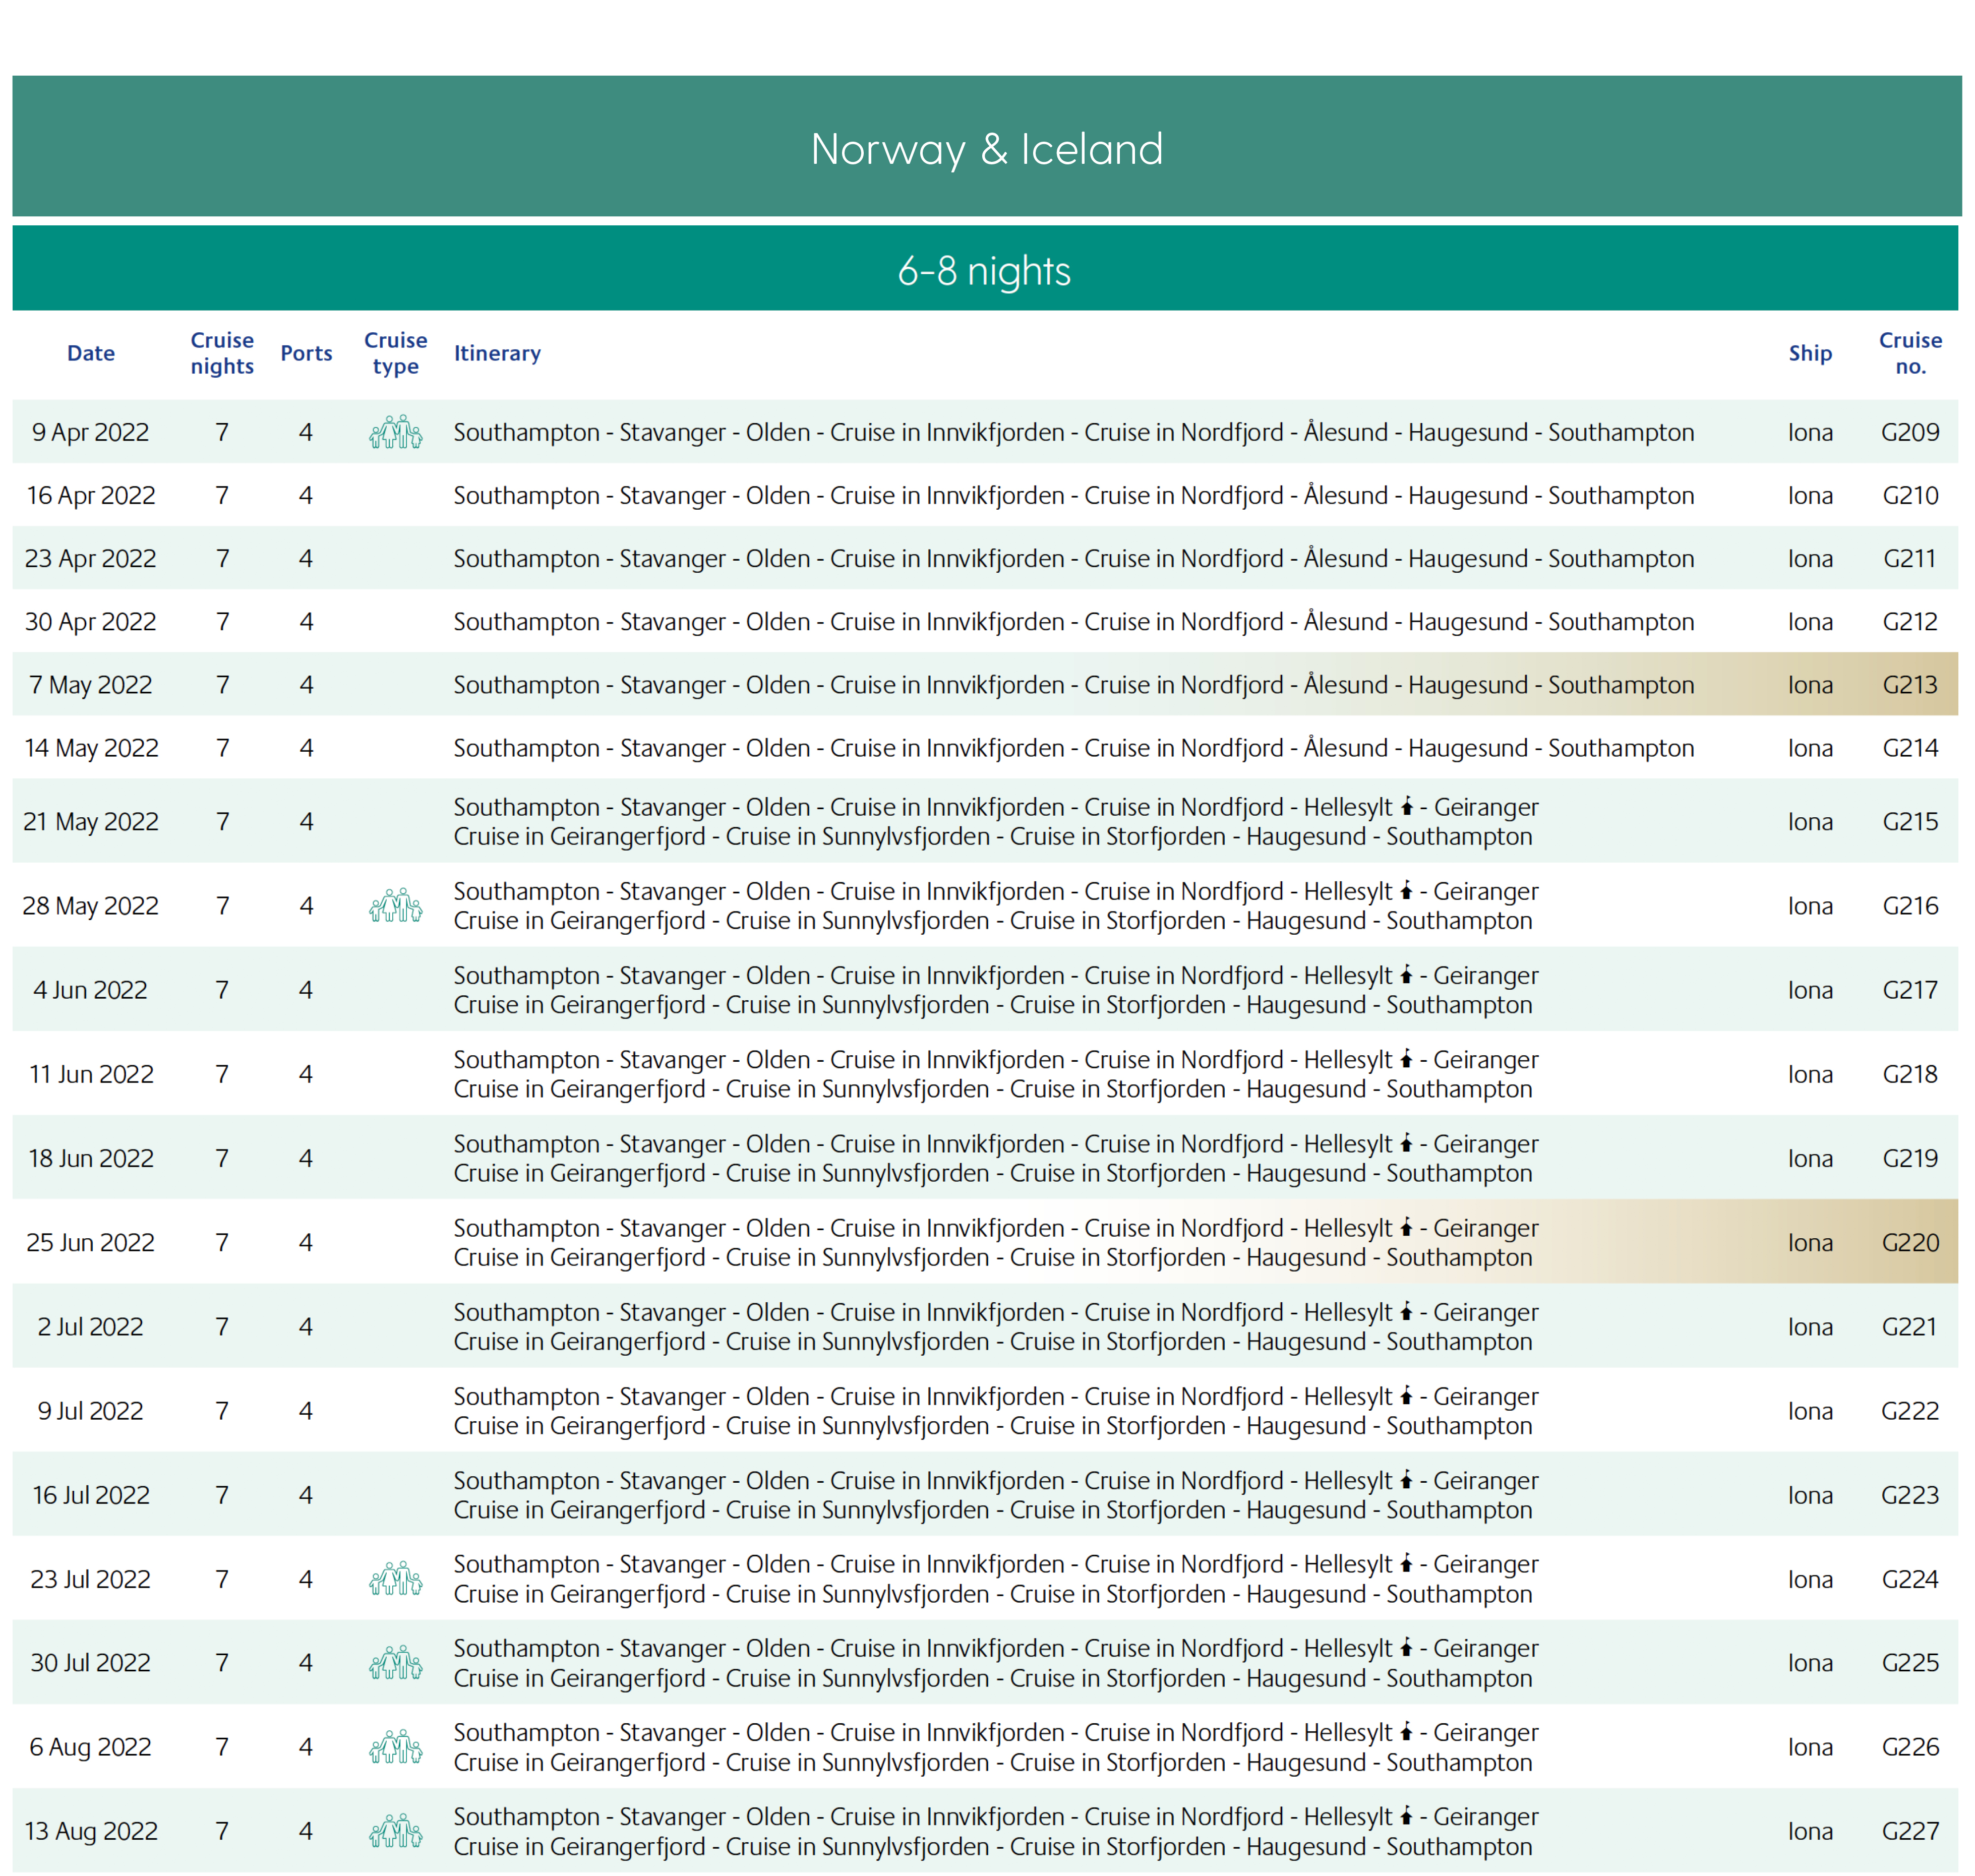The width and height of the screenshot is (1975, 1876).
Task: Click cruise number G212
Action: (x=1910, y=621)
